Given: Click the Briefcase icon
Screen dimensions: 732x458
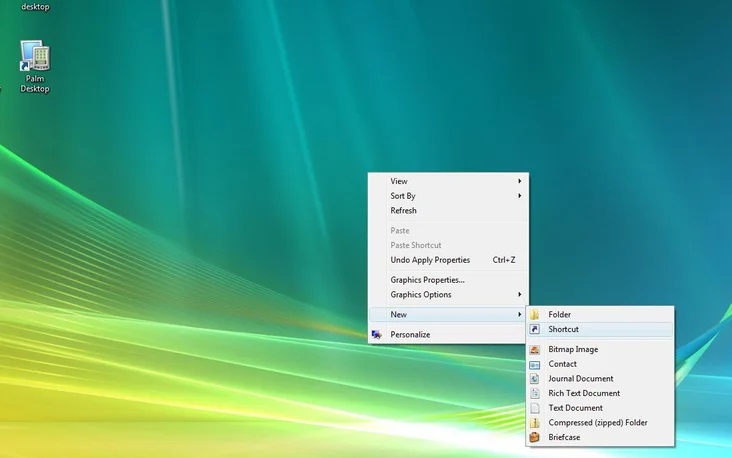Looking at the screenshot, I should pyautogui.click(x=535, y=437).
